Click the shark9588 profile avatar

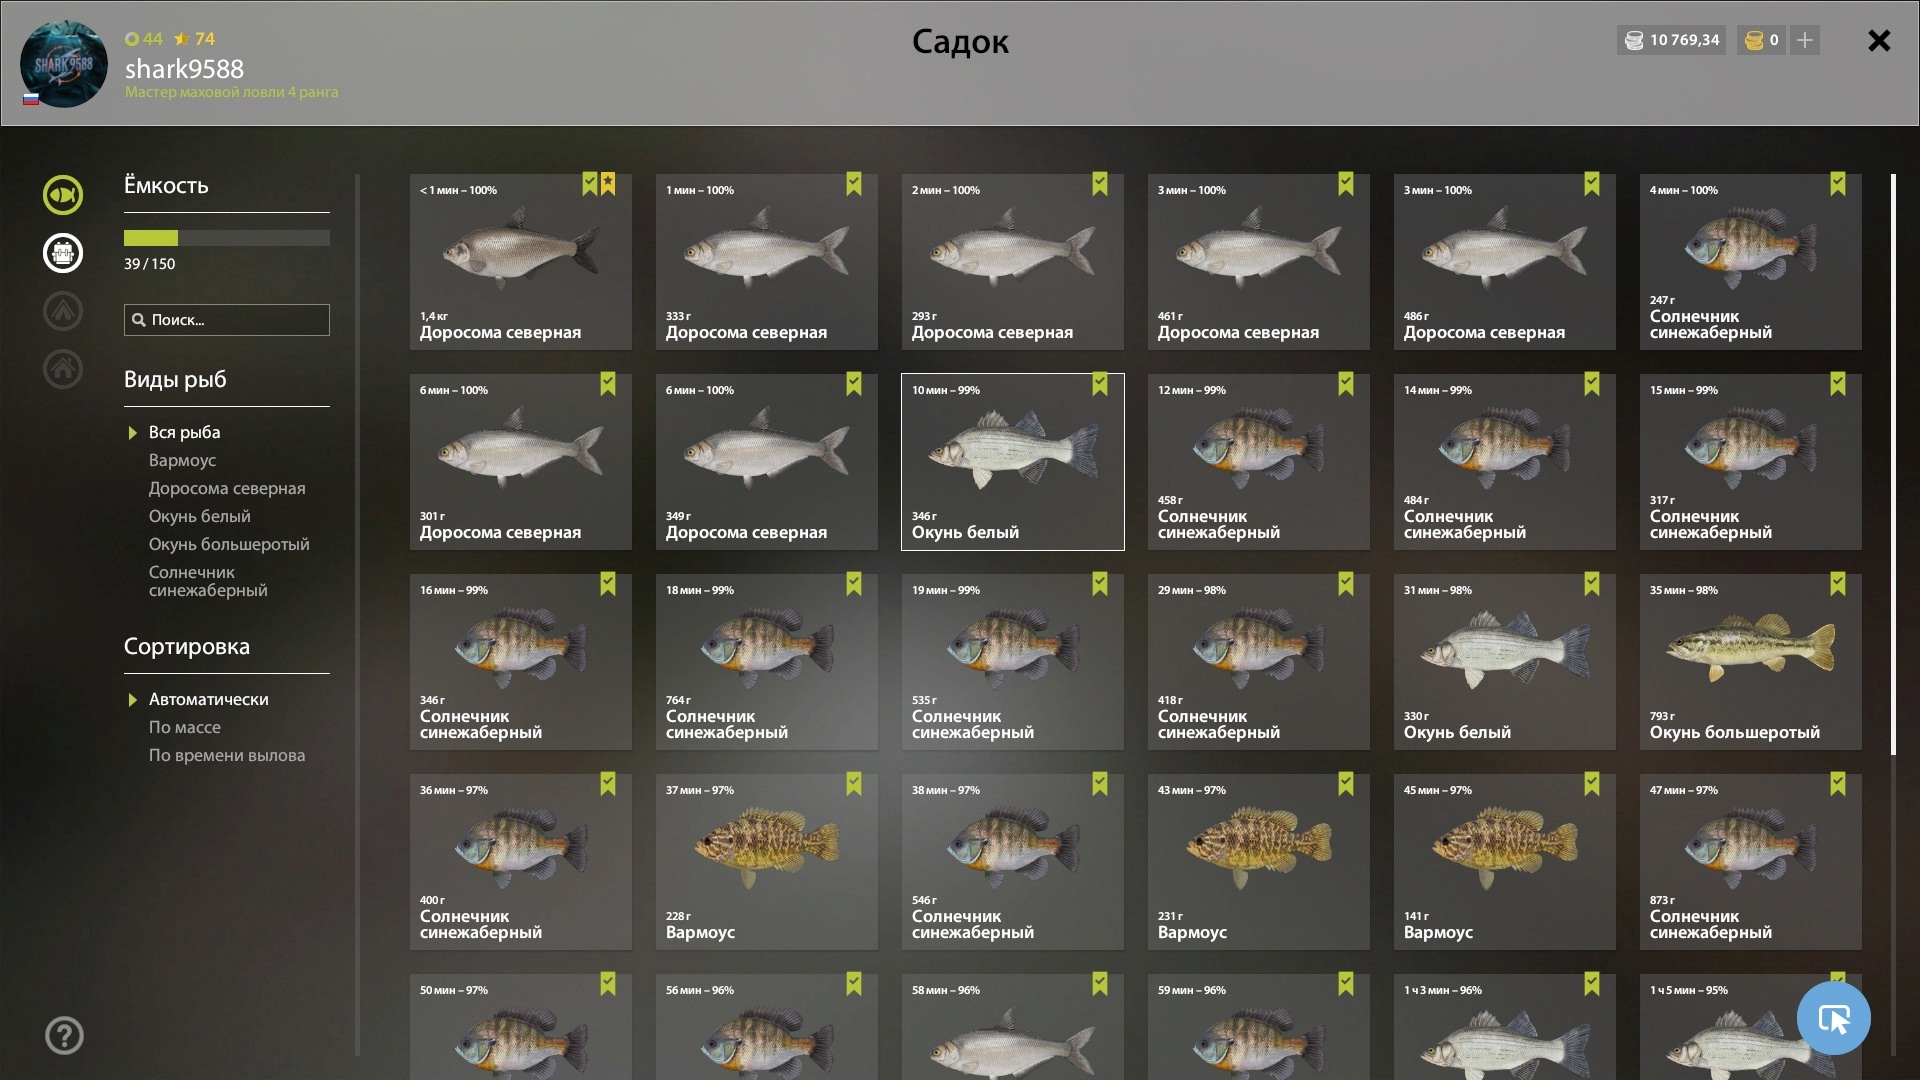(x=64, y=64)
